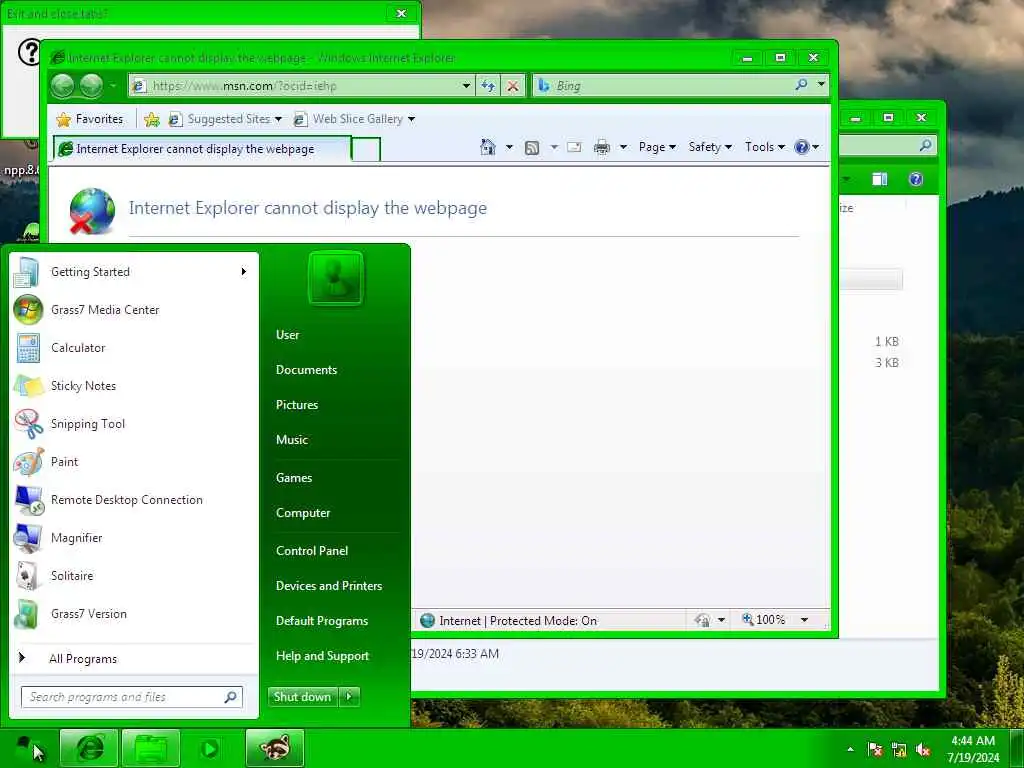Image resolution: width=1024 pixels, height=768 pixels.
Task: Click the raccoon app taskbar icon
Action: [275, 748]
